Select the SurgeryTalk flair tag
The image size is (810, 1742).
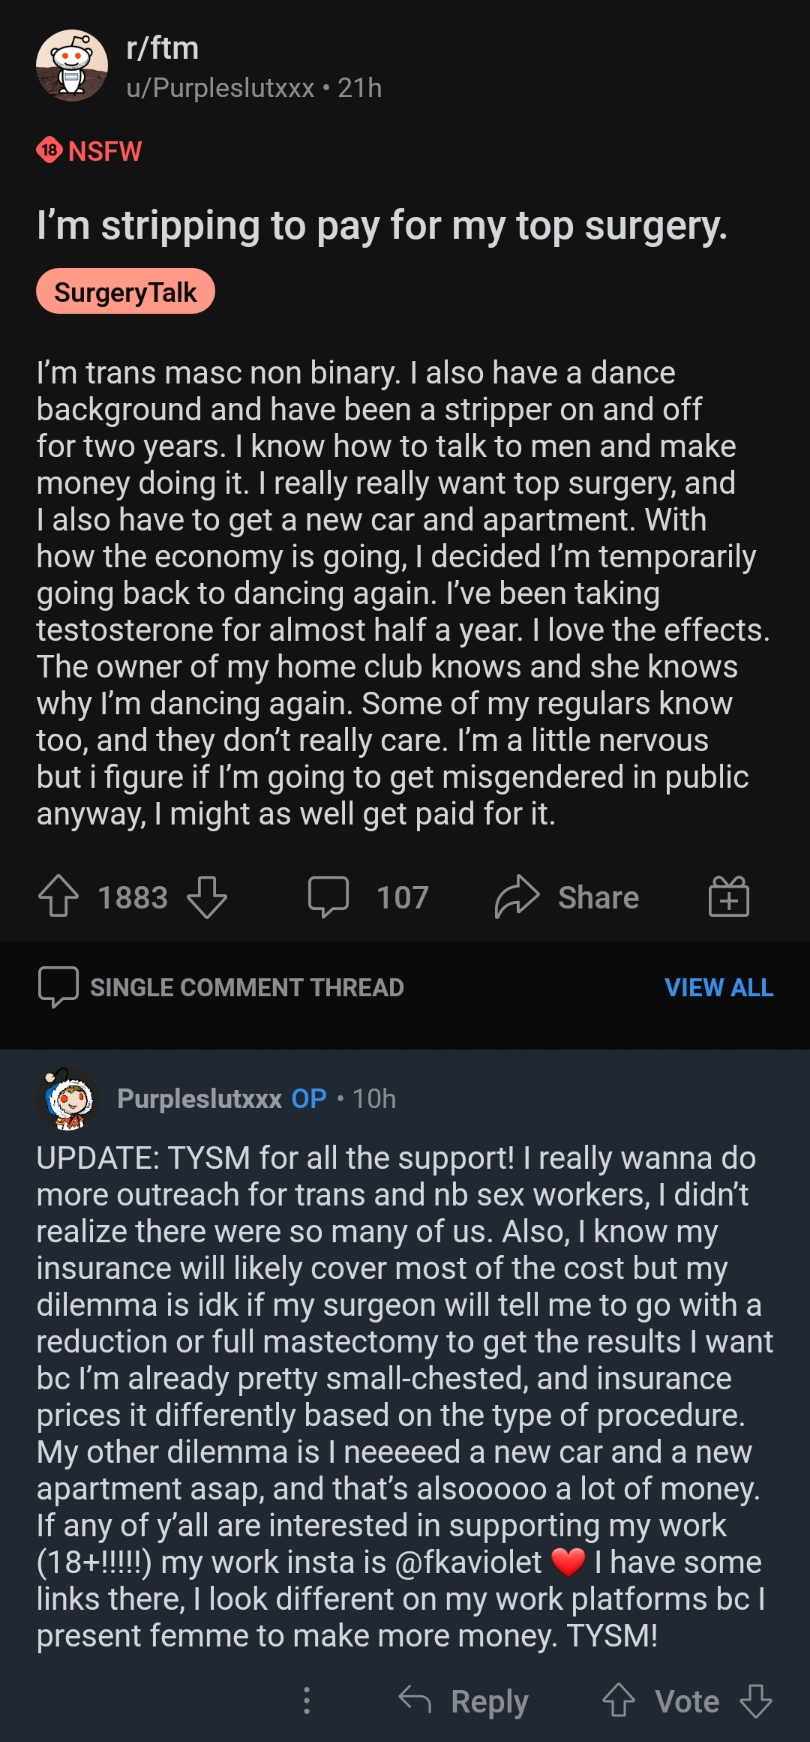pos(125,292)
